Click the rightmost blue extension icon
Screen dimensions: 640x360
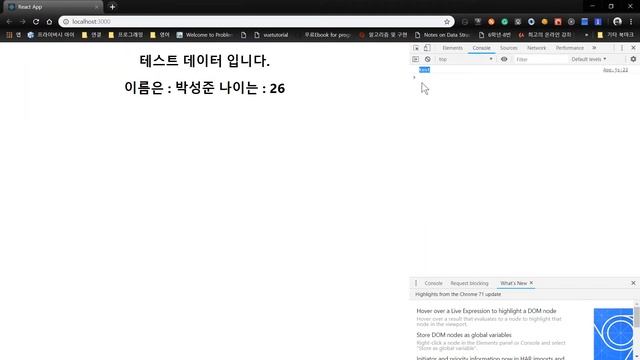pos(598,22)
